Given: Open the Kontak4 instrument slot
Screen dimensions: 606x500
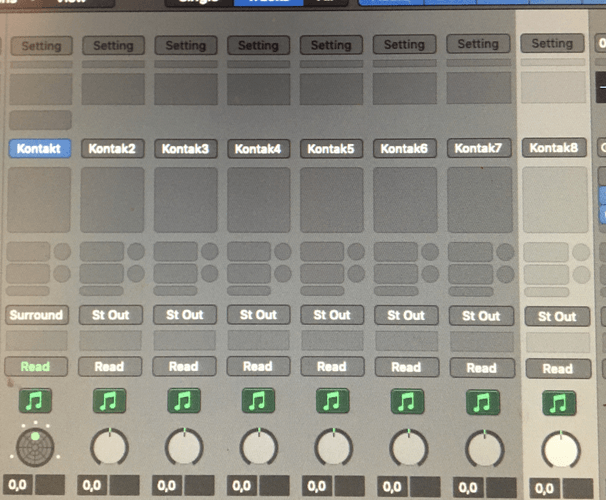Looking at the screenshot, I should click(x=258, y=149).
